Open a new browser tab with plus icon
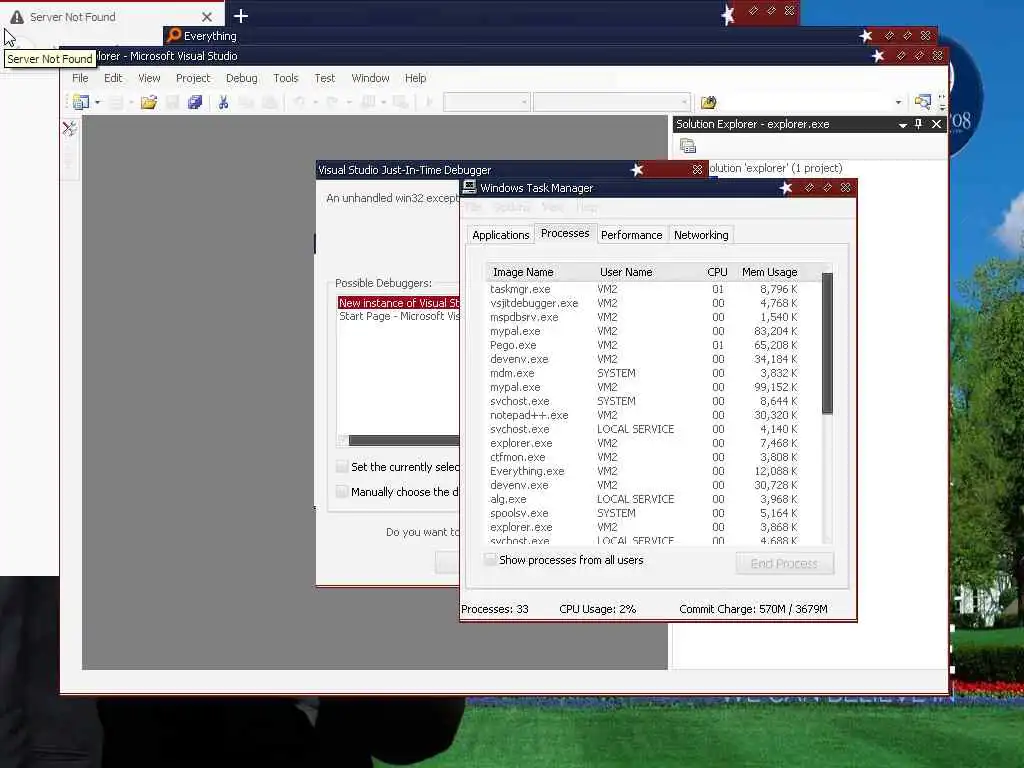1024x768 pixels. pyautogui.click(x=240, y=16)
